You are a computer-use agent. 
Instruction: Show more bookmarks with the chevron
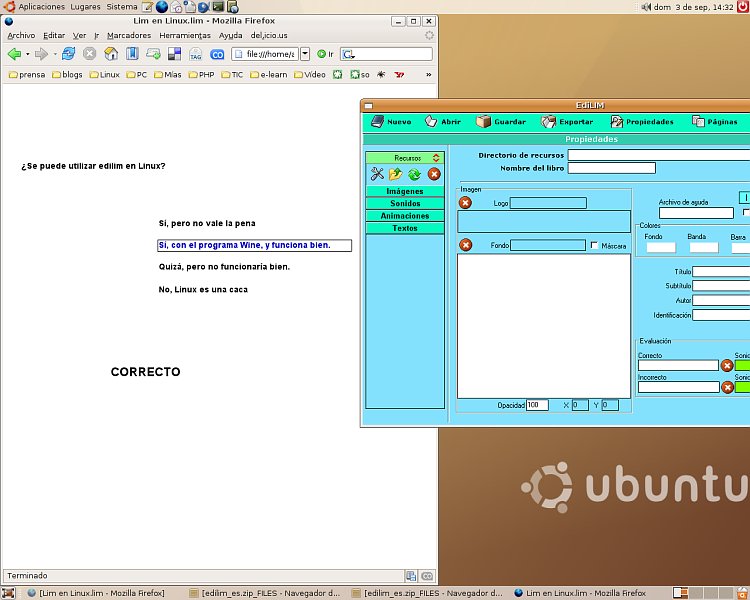point(429,75)
